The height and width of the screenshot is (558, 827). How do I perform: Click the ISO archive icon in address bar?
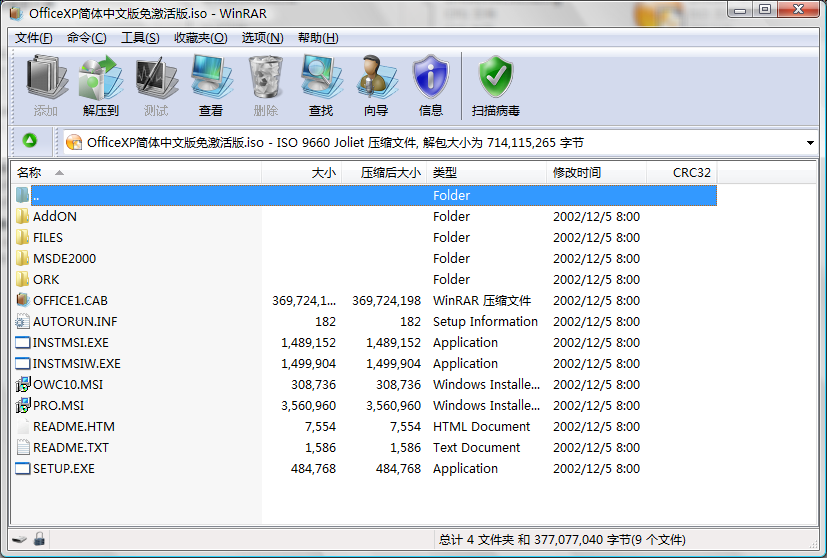tap(74, 142)
